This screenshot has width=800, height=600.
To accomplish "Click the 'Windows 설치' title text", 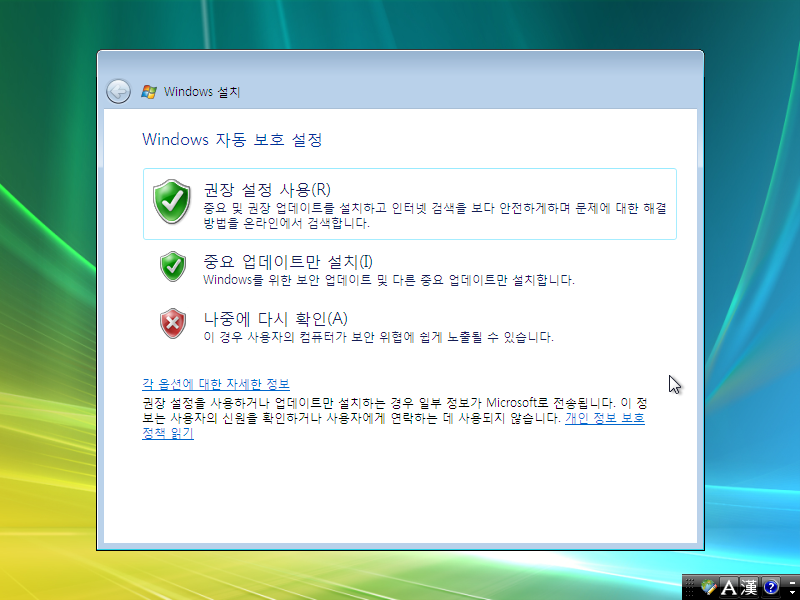I will (x=202, y=92).
